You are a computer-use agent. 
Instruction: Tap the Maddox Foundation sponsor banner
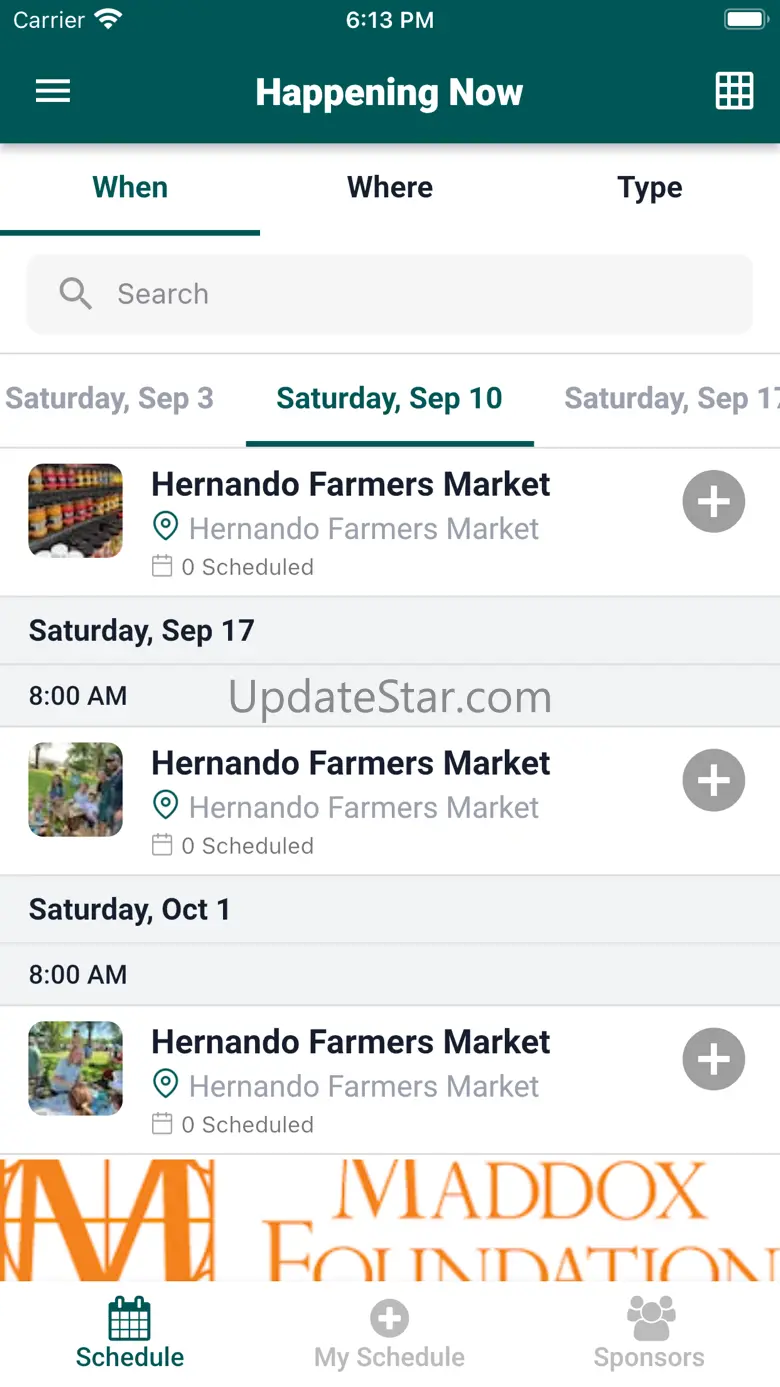click(390, 1218)
